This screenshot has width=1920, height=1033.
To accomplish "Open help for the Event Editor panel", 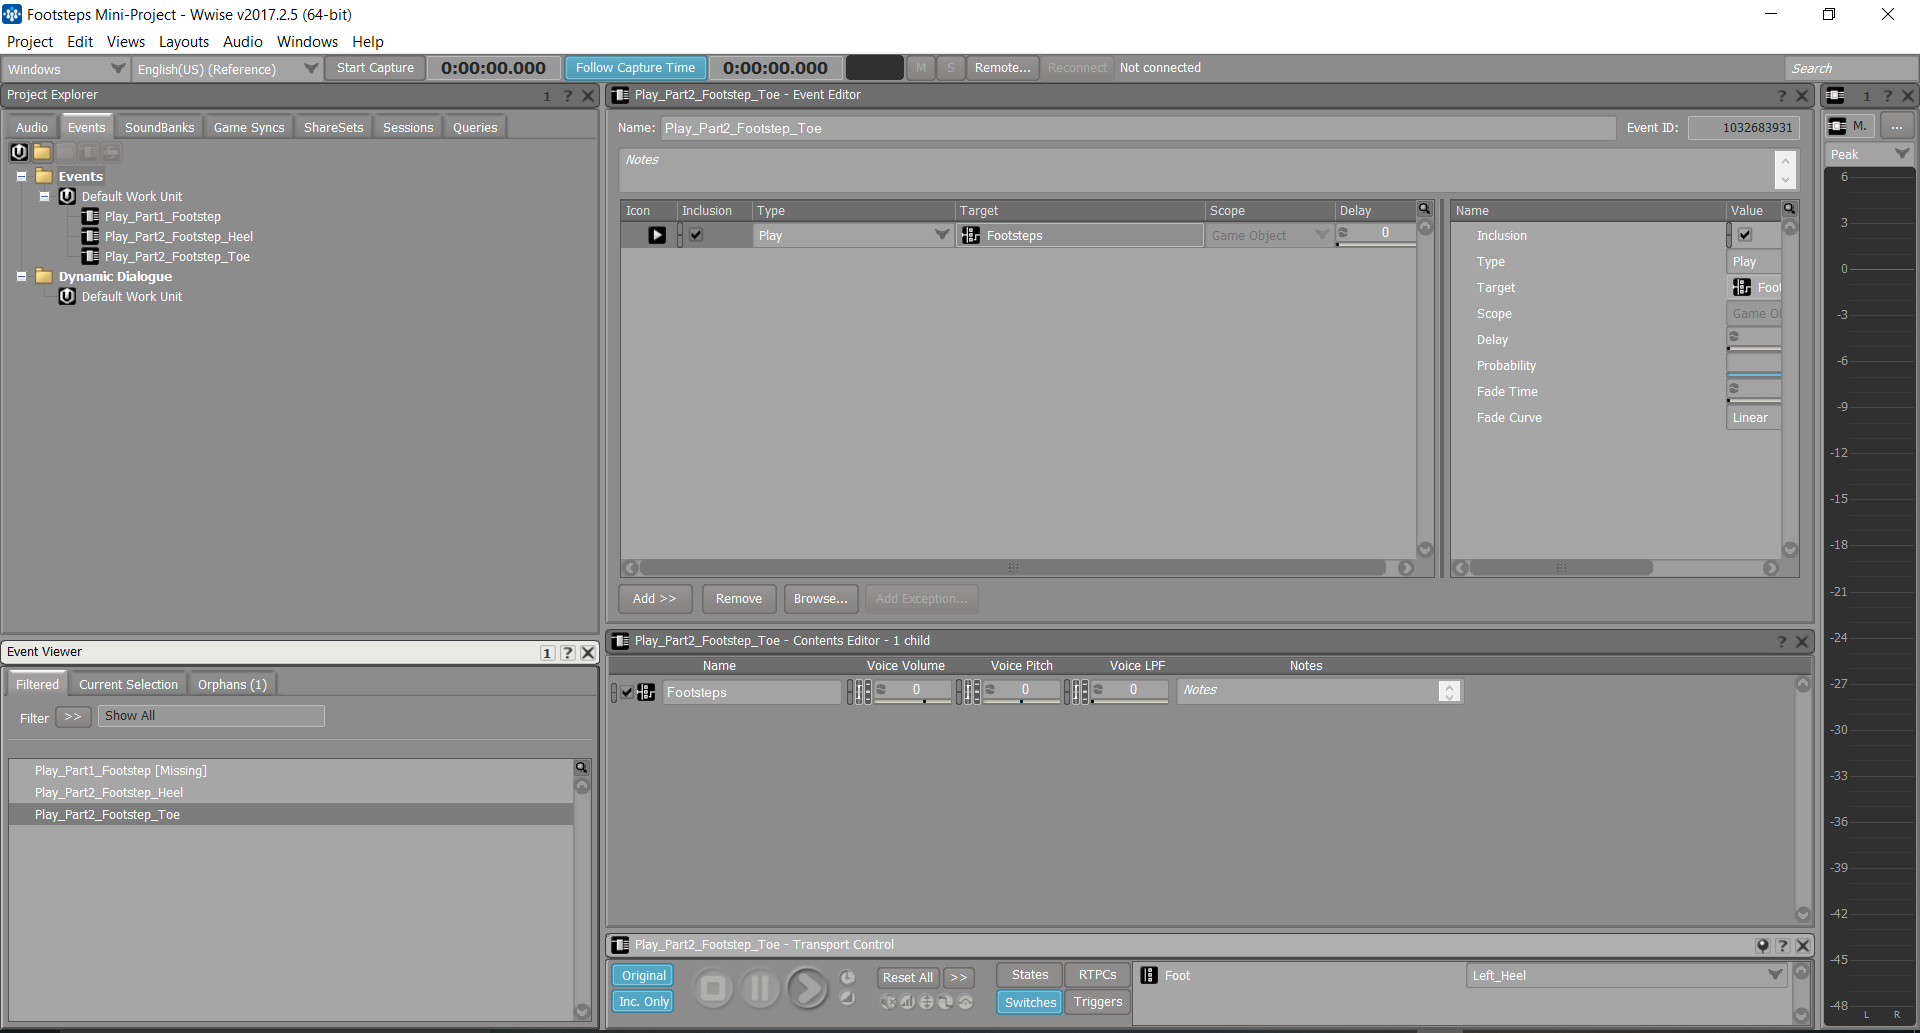I will 1781,95.
